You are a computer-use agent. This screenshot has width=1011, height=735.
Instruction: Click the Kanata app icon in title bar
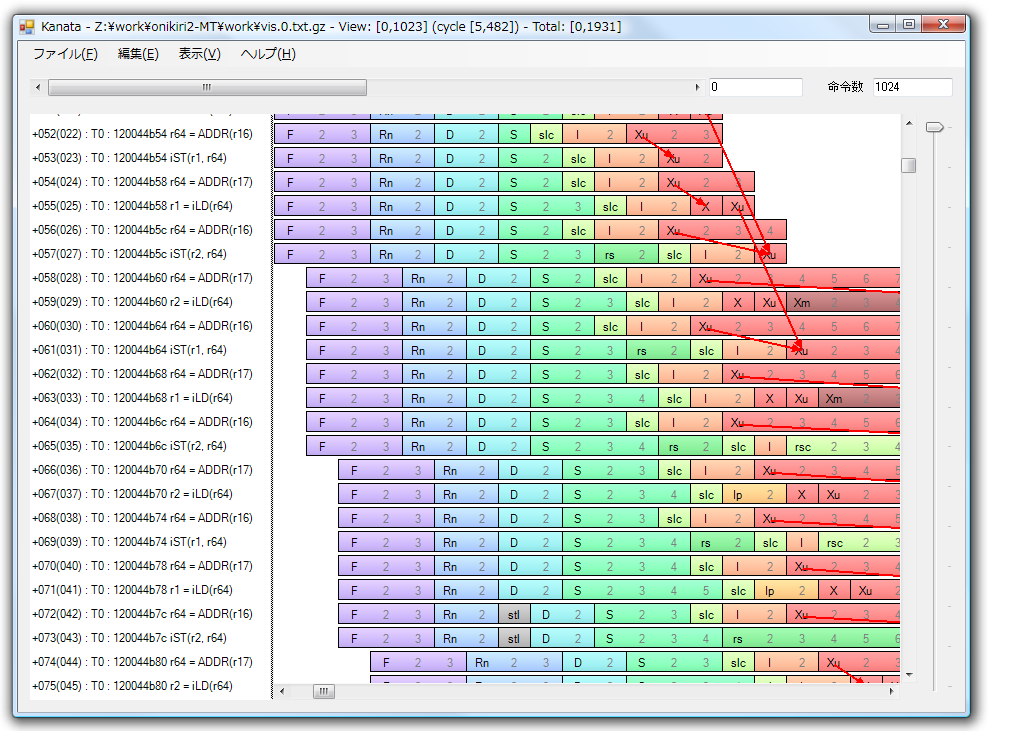click(x=27, y=26)
